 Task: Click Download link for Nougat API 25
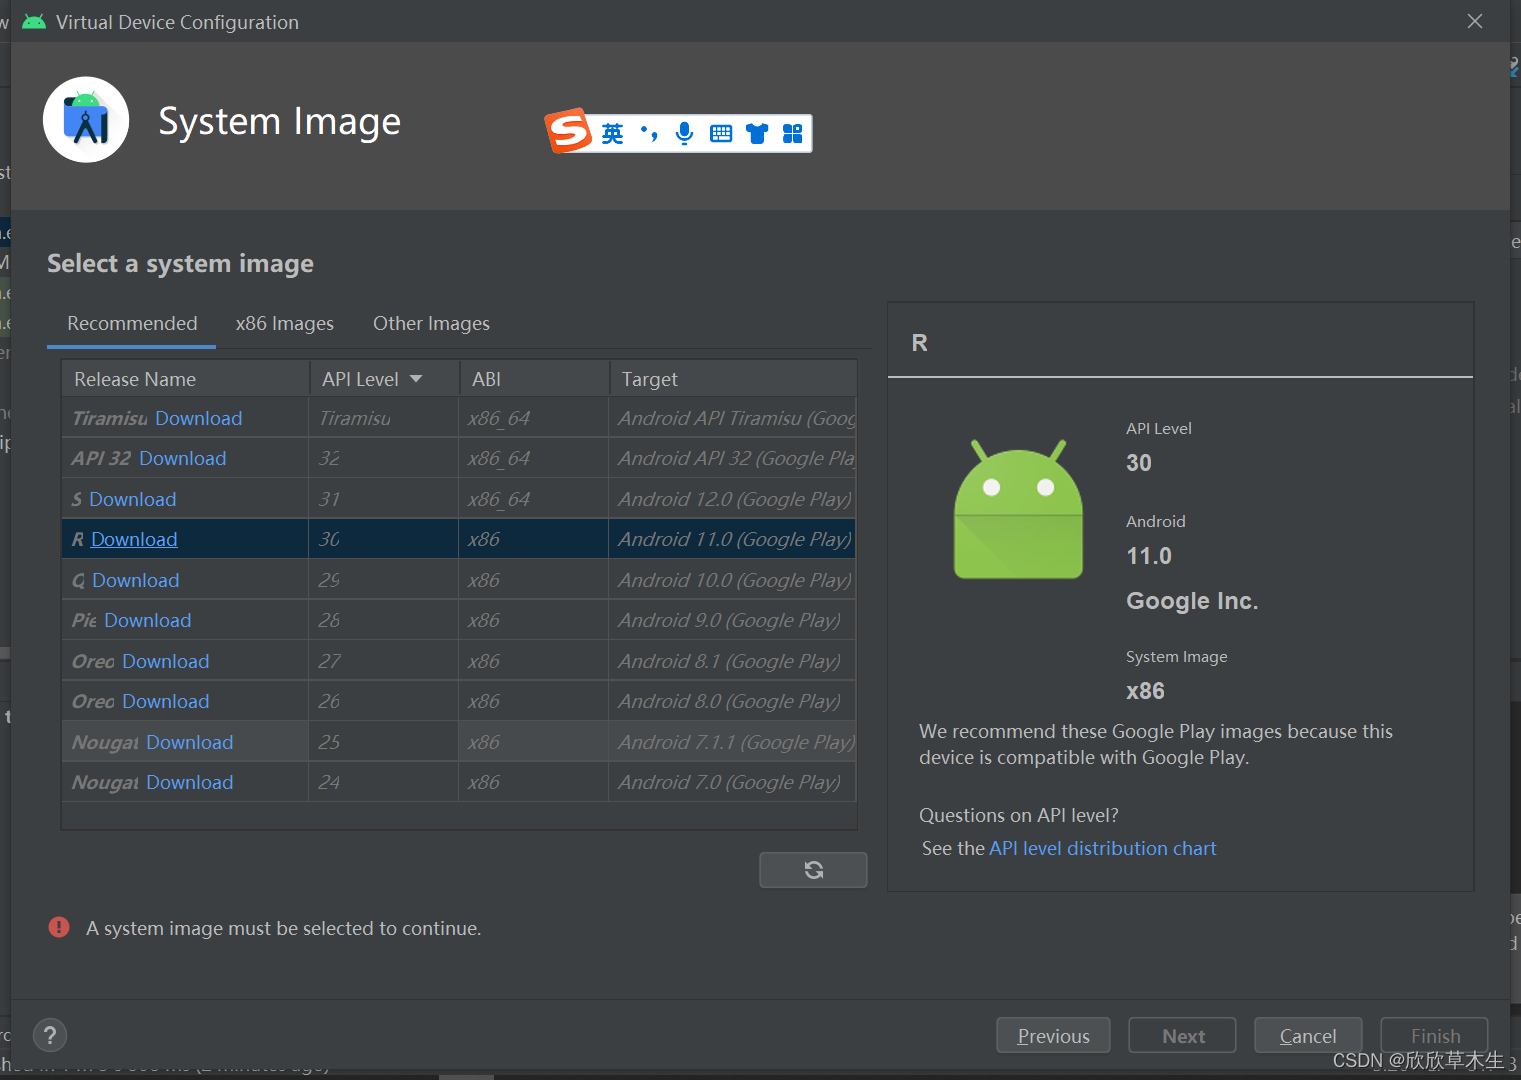[190, 742]
